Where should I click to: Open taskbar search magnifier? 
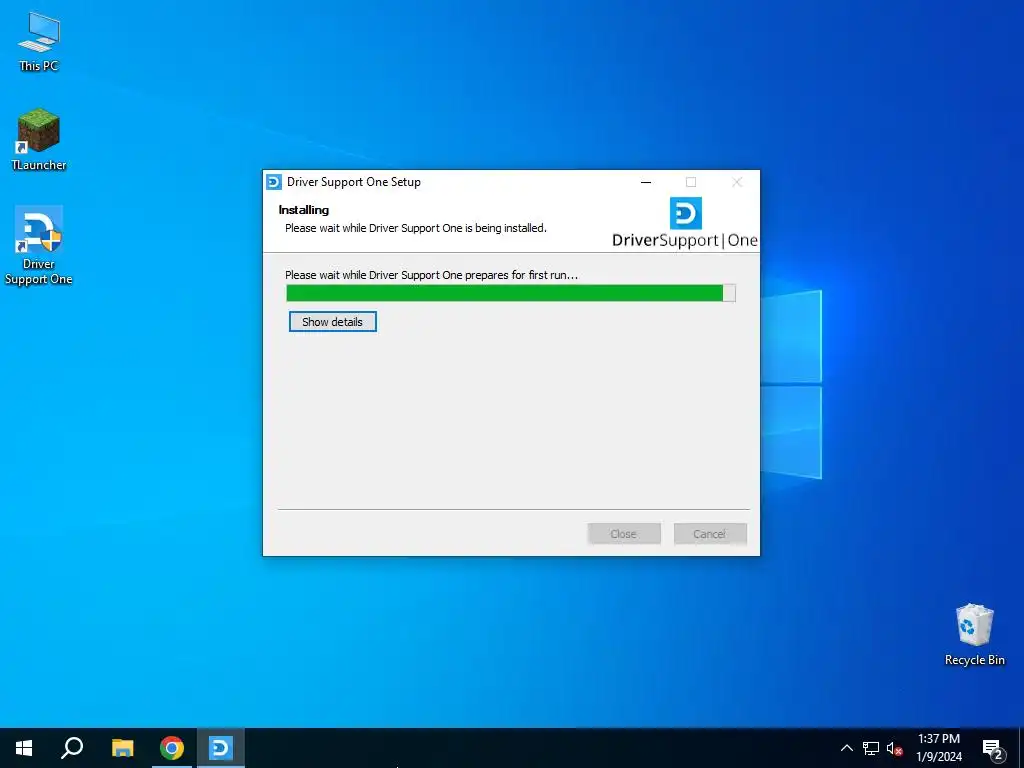[x=72, y=748]
